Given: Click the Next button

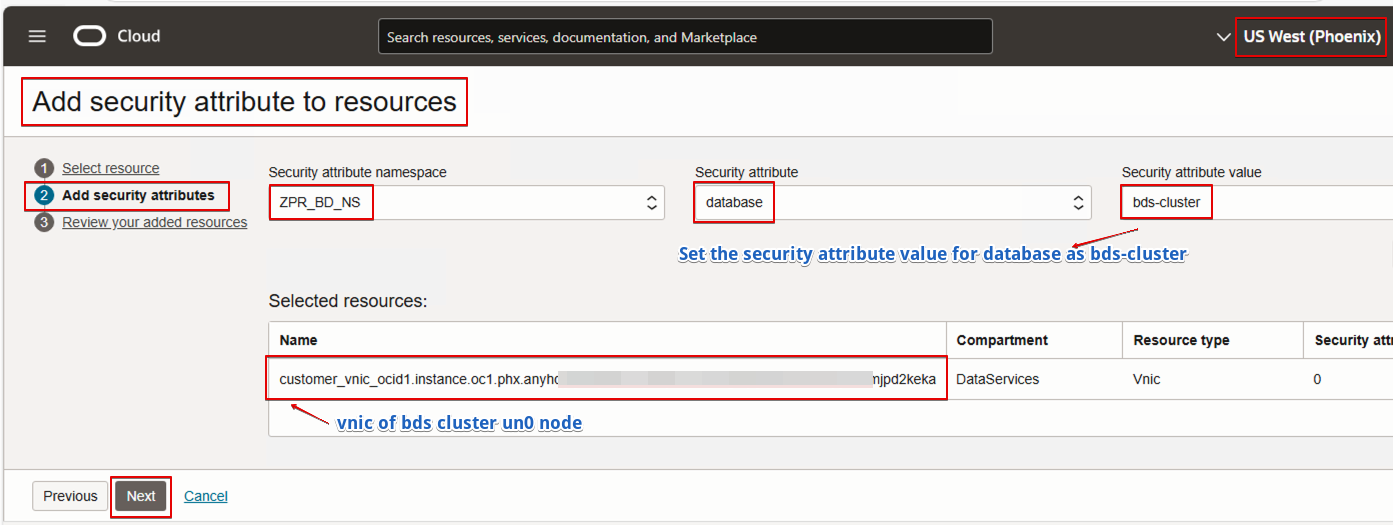Looking at the screenshot, I should [x=141, y=496].
